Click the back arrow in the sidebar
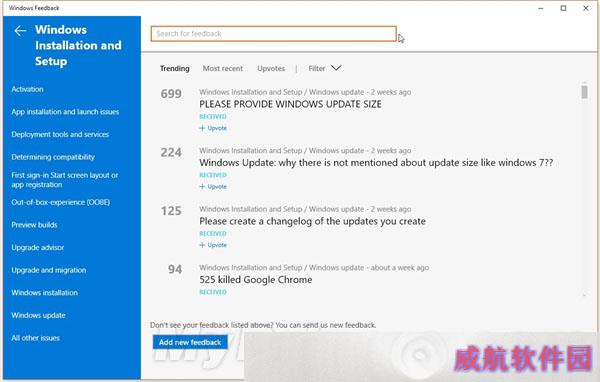 (20, 31)
